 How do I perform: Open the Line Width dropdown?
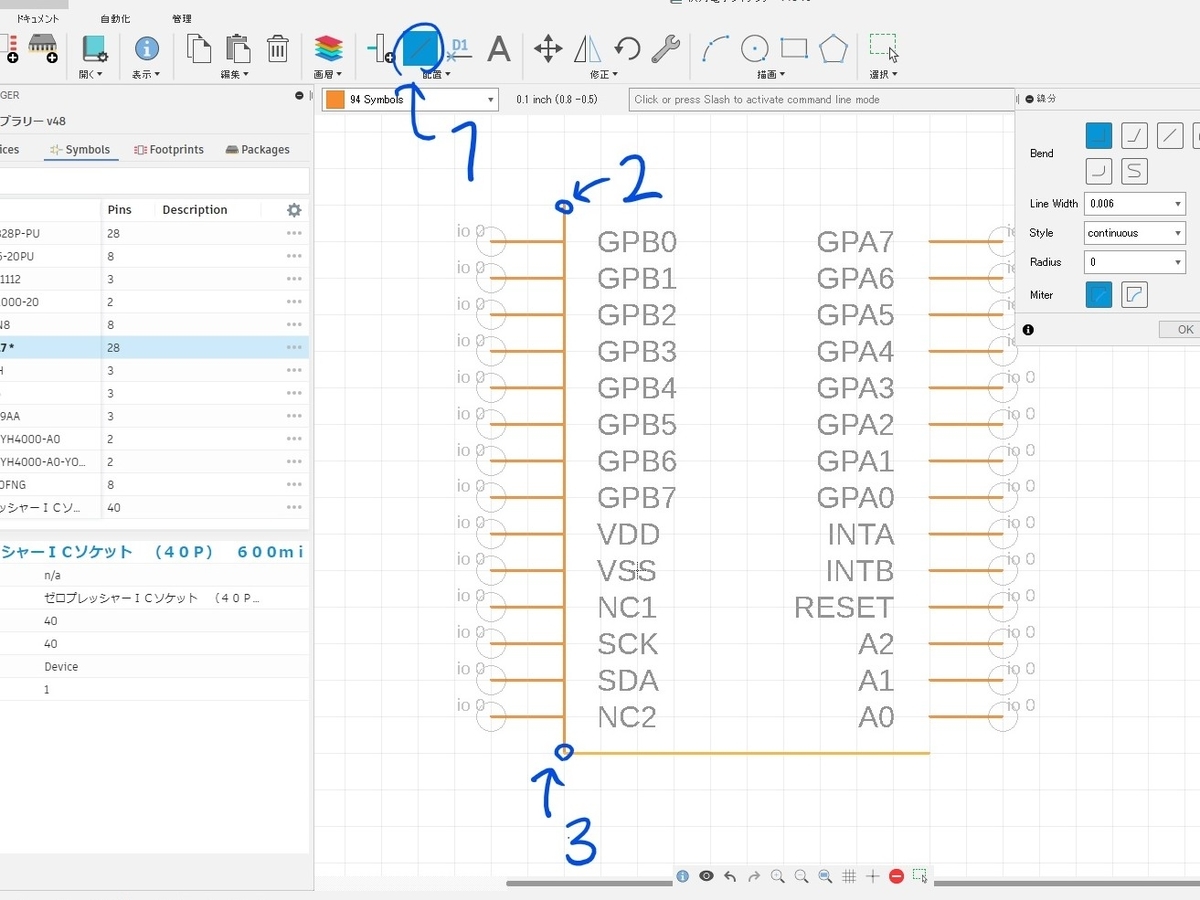click(x=1135, y=203)
